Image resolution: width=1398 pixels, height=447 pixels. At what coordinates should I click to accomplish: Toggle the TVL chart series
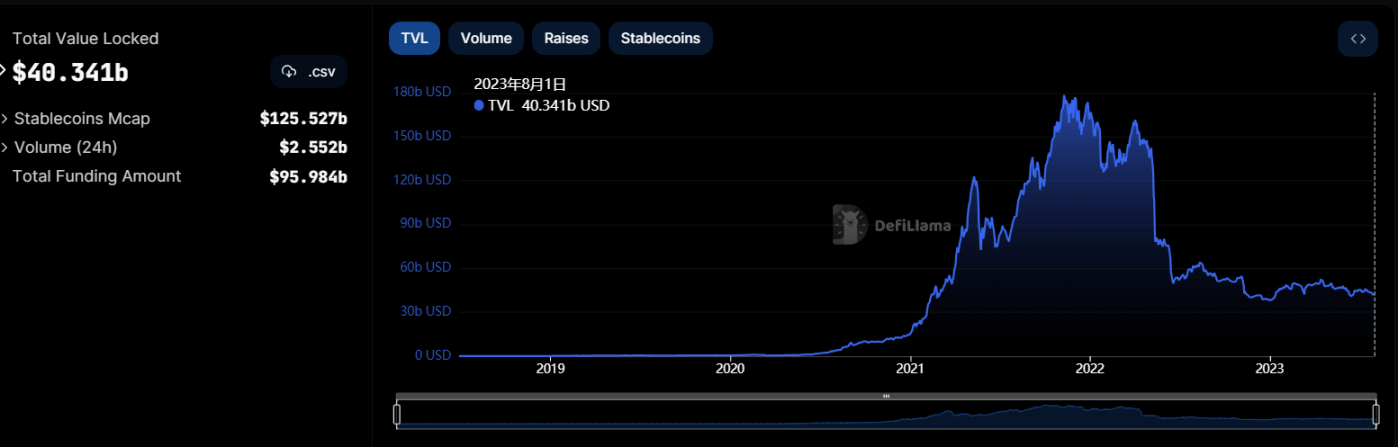point(414,38)
